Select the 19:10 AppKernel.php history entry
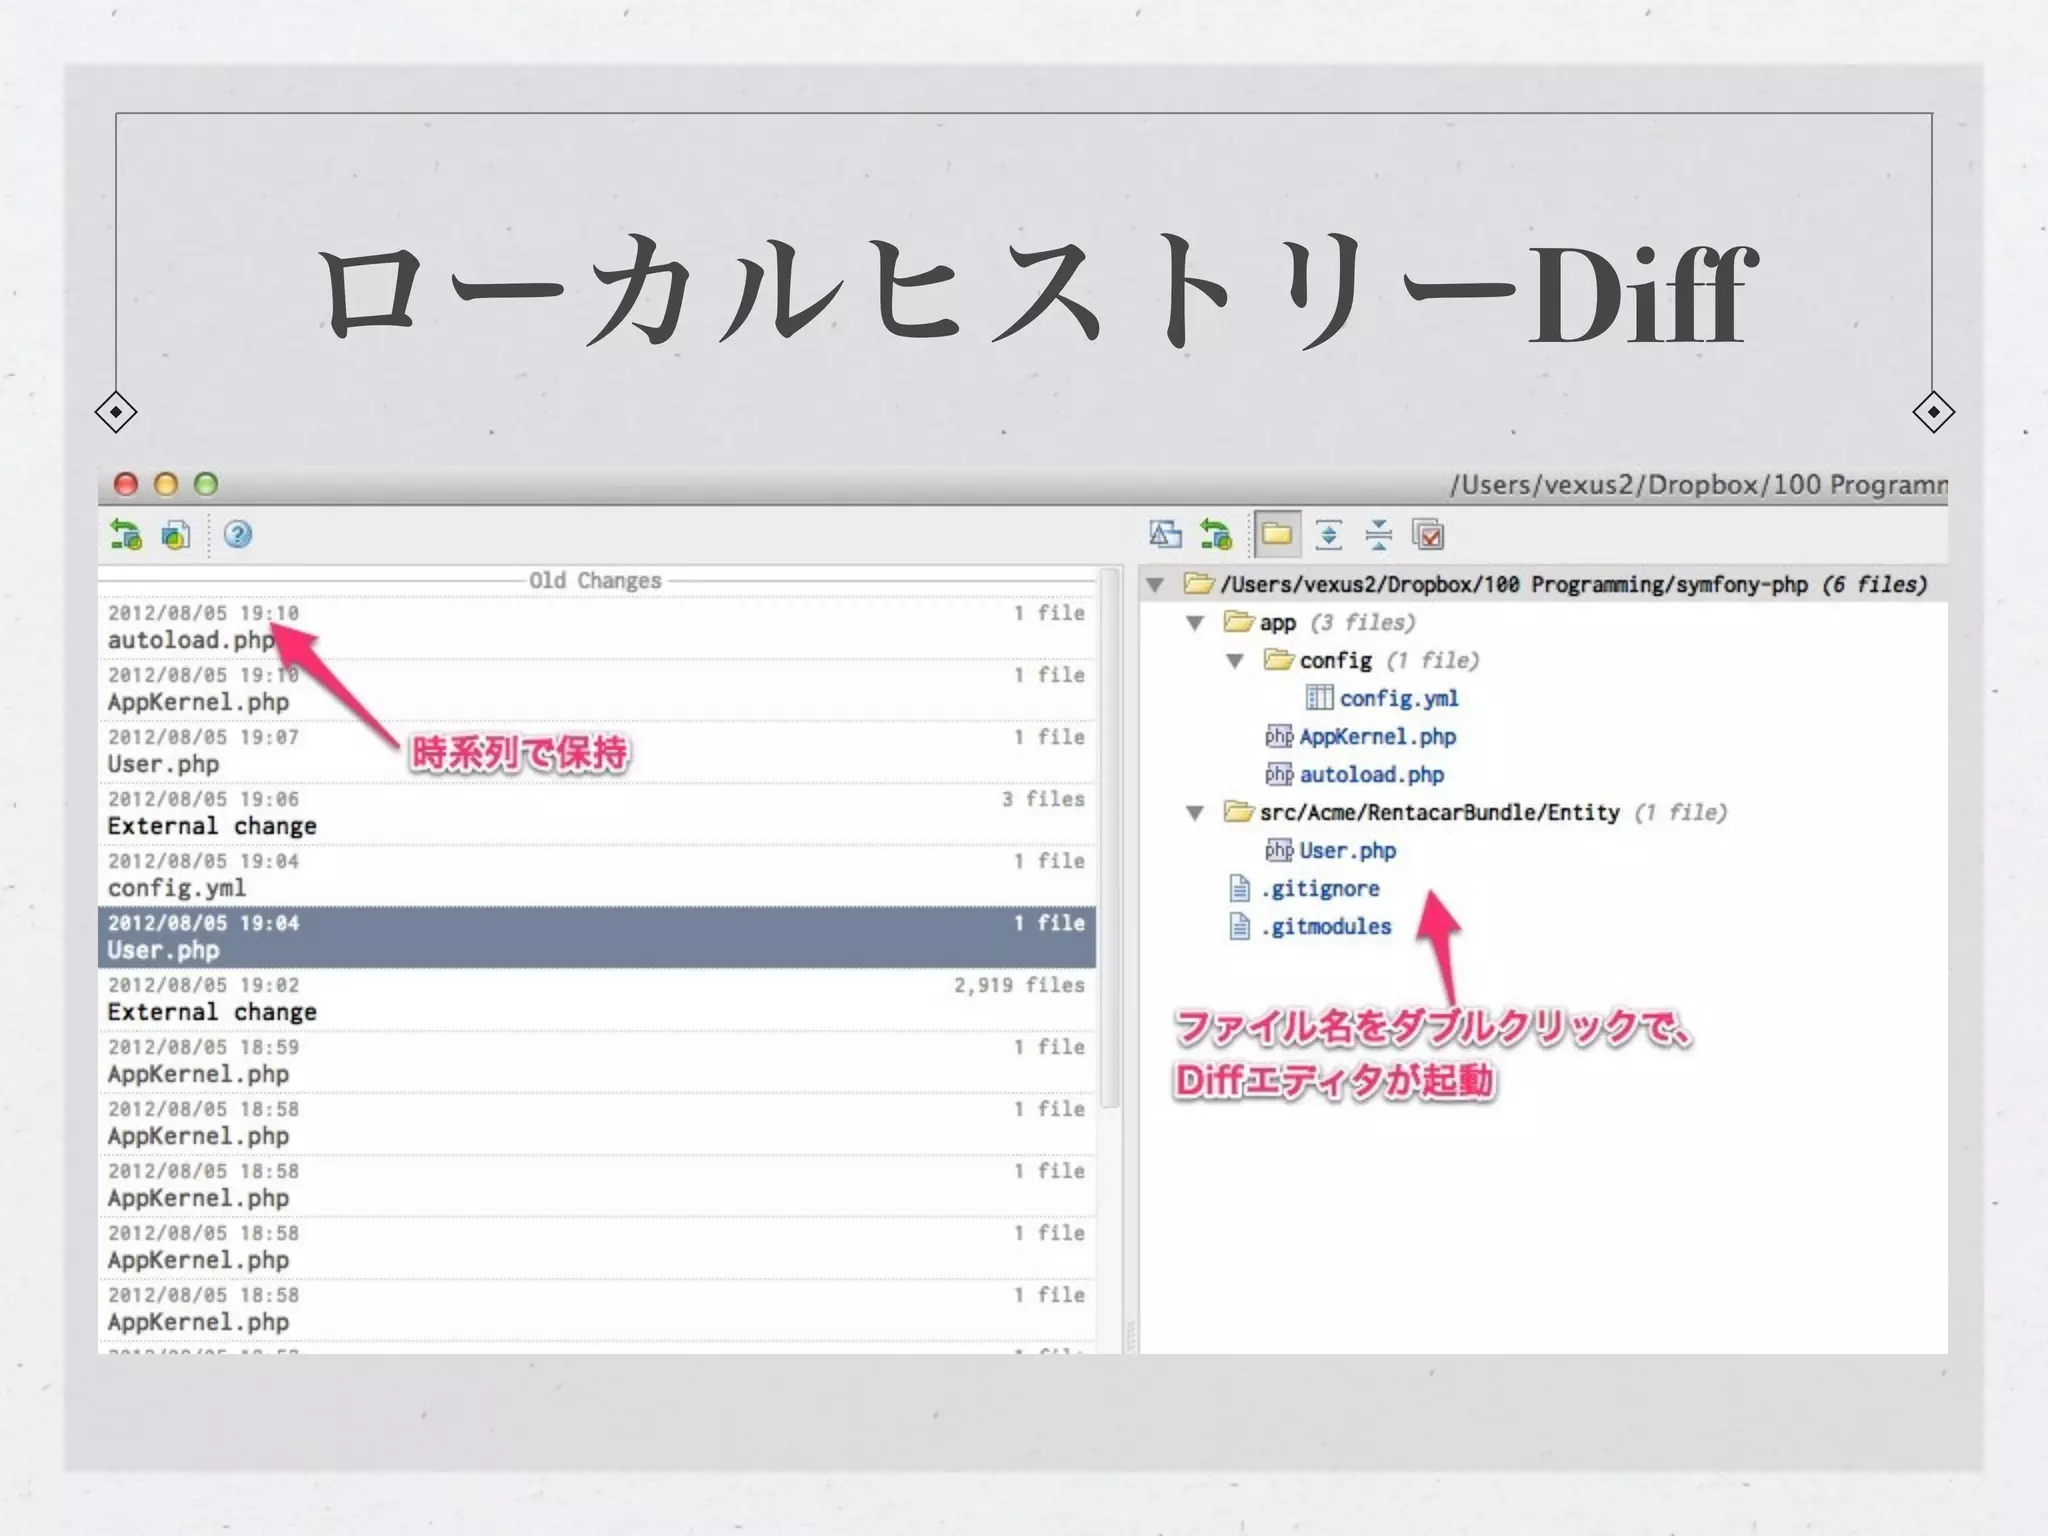 tap(597, 690)
